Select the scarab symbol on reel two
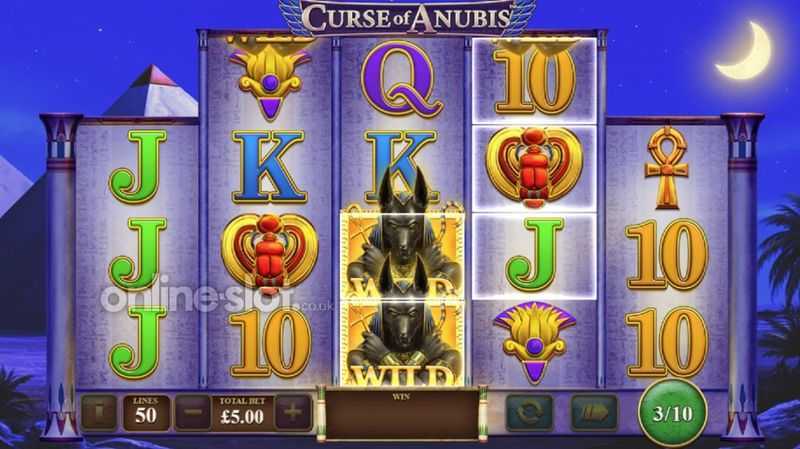 click(269, 254)
